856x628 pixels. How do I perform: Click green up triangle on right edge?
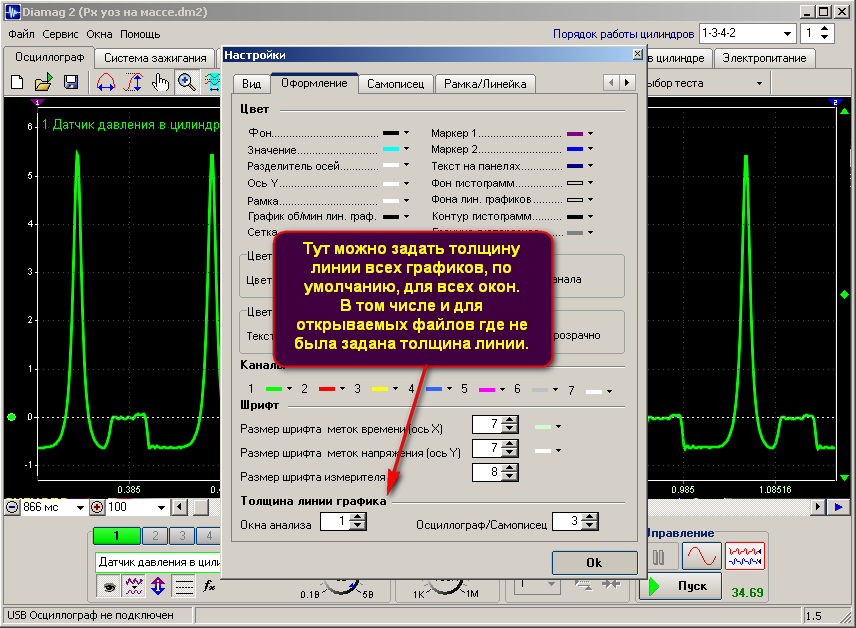tap(845, 111)
